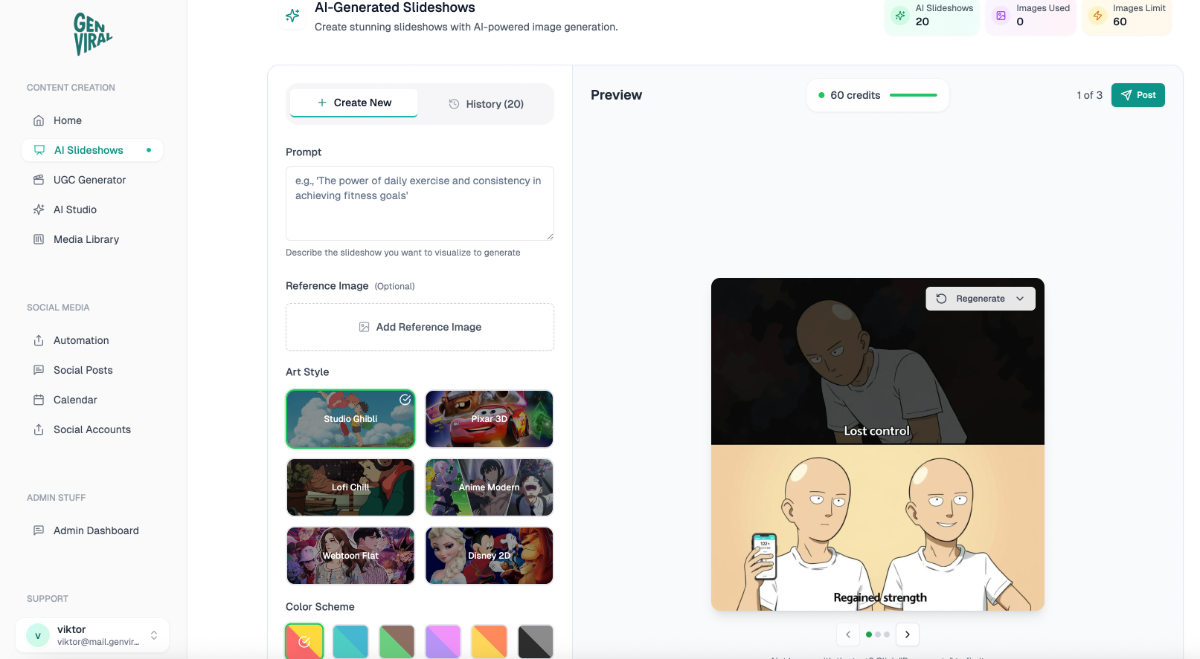Click the AI Studio sparkle icon

click(x=39, y=210)
